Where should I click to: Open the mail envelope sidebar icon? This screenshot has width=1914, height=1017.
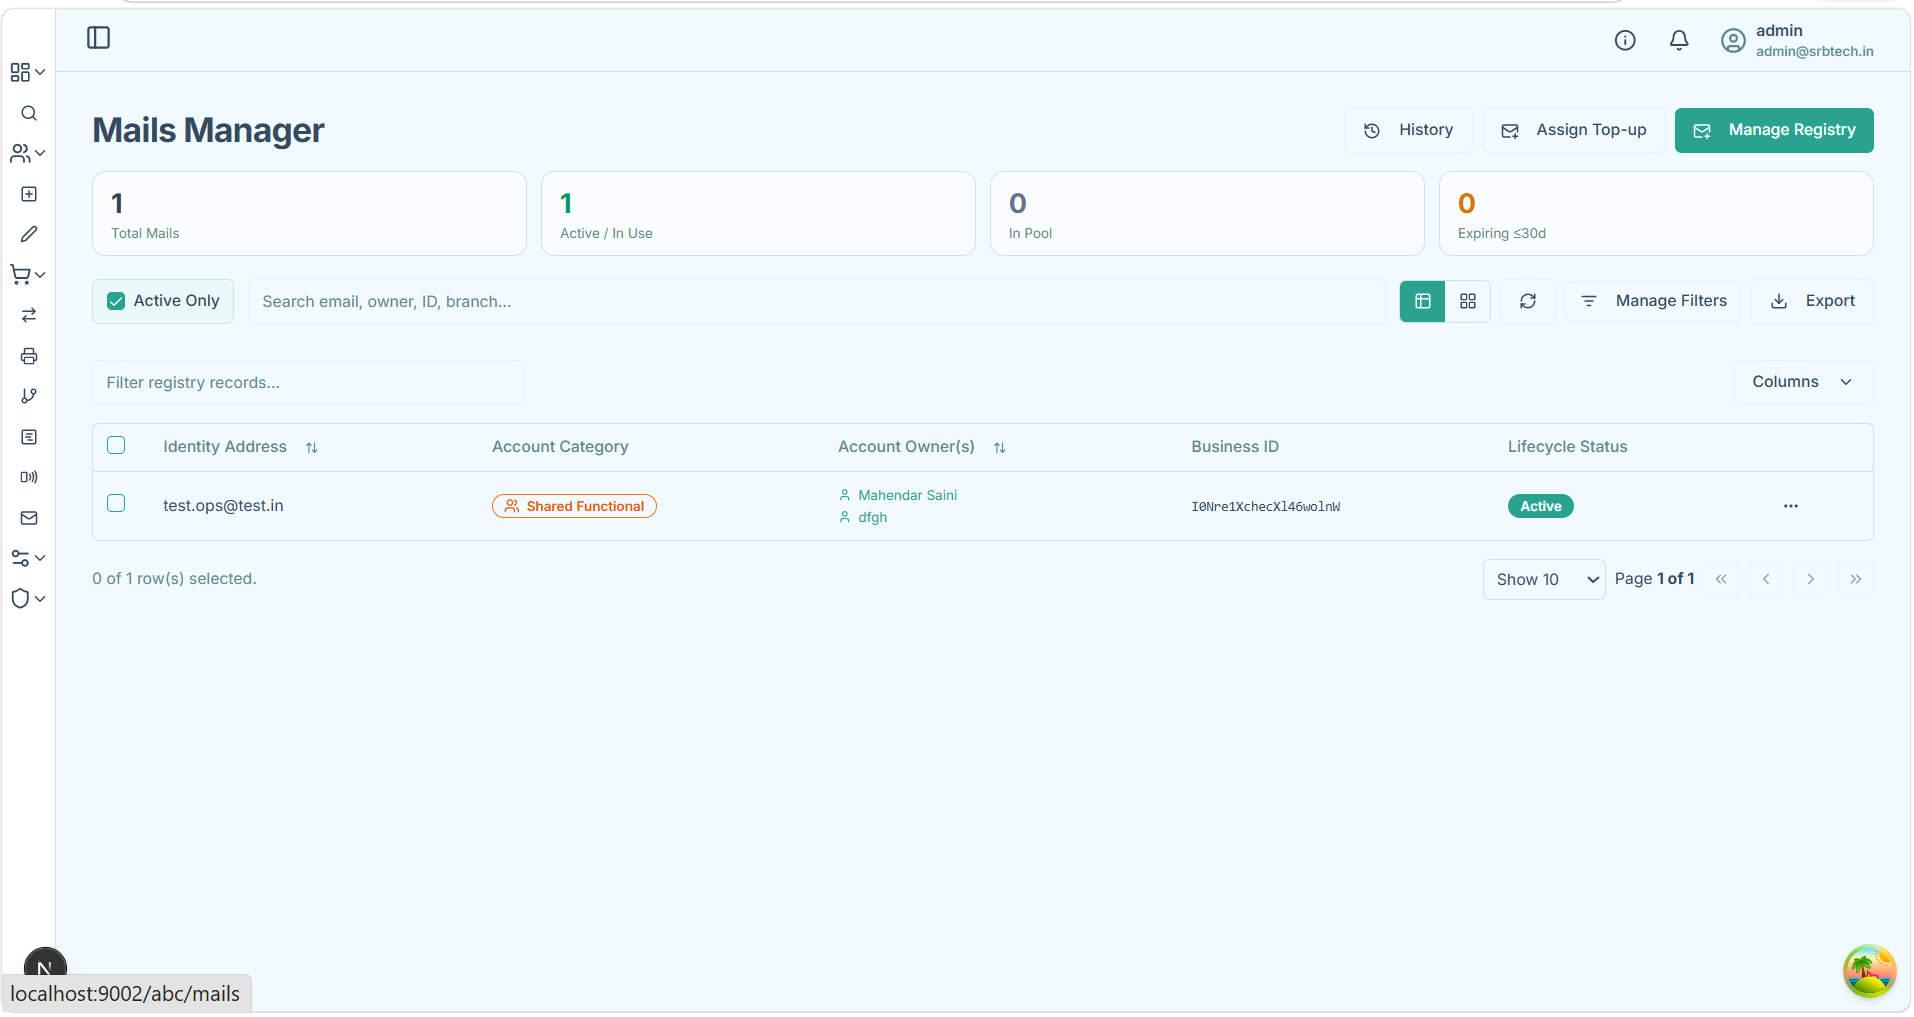click(x=29, y=518)
